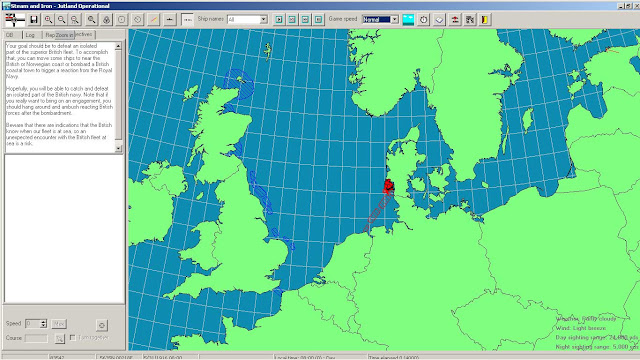Click the Max speed button
The height and width of the screenshot is (360, 640).
point(59,324)
